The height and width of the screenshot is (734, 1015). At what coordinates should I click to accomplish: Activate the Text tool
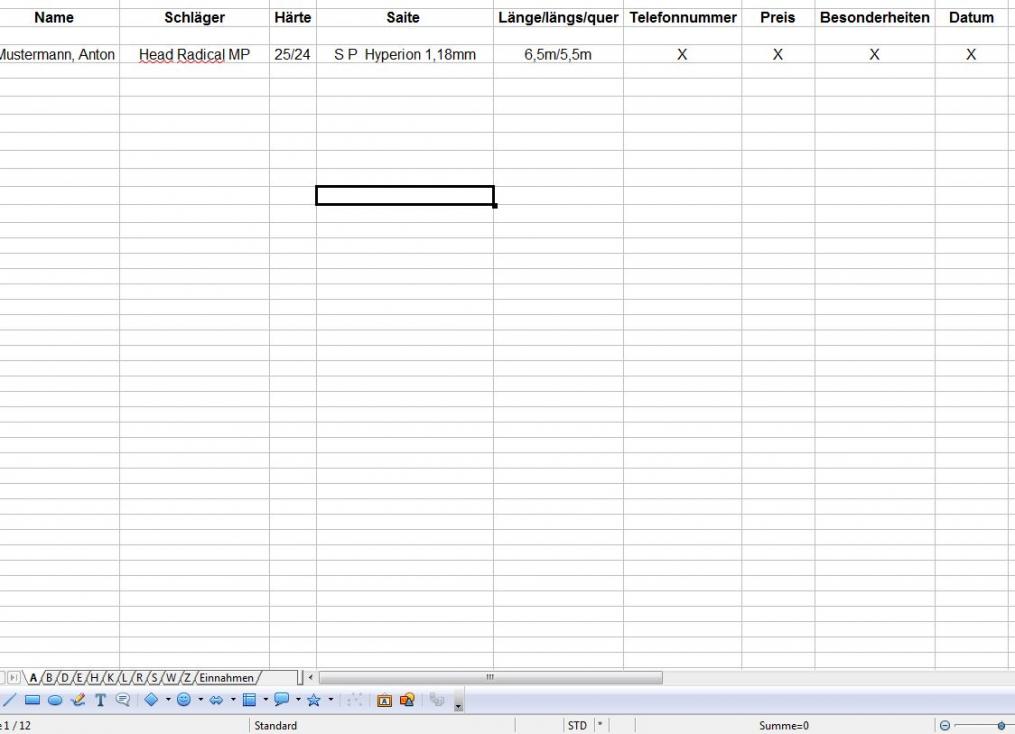[100, 701]
